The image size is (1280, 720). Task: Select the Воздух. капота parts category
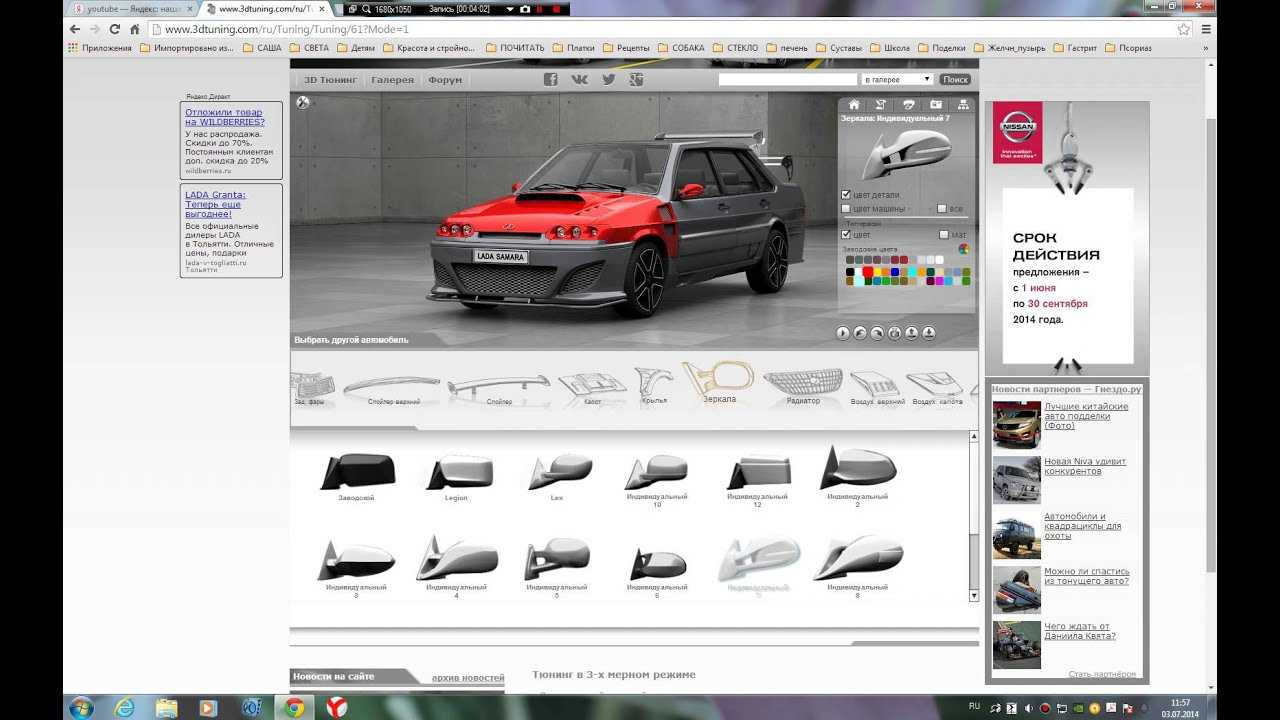click(x=936, y=388)
